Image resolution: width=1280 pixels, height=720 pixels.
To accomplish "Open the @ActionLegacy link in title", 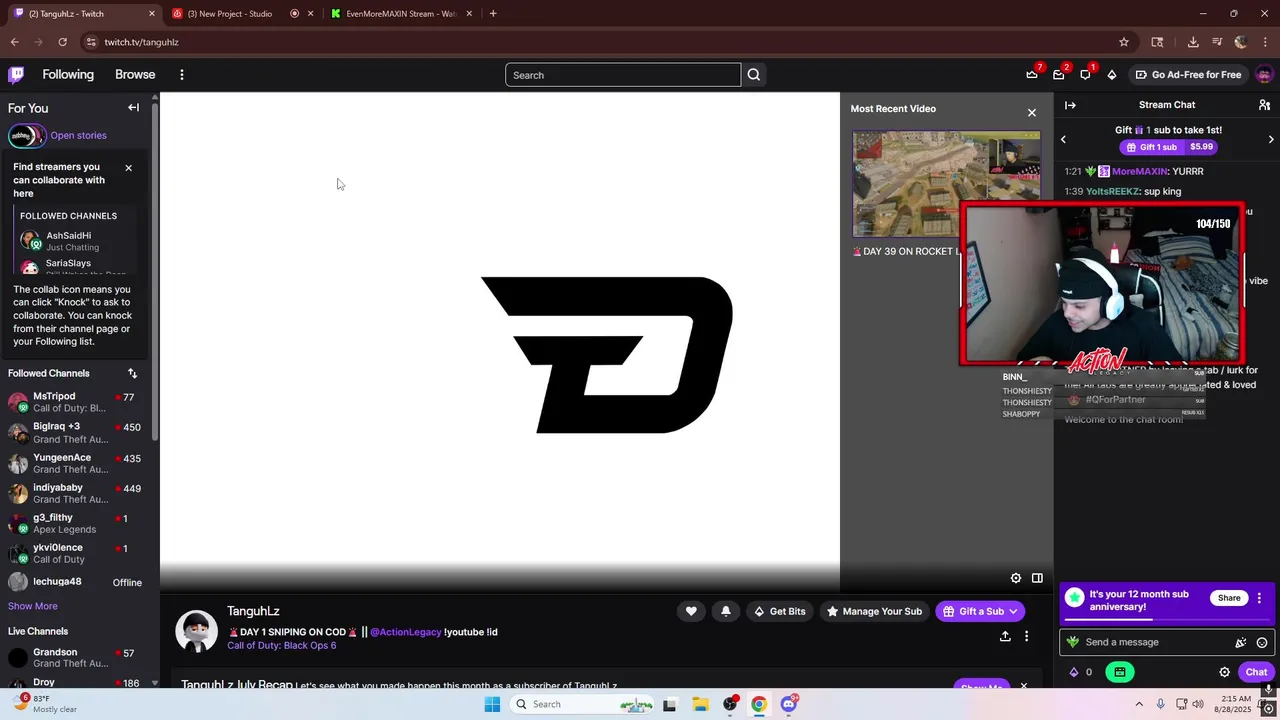I will (x=405, y=632).
